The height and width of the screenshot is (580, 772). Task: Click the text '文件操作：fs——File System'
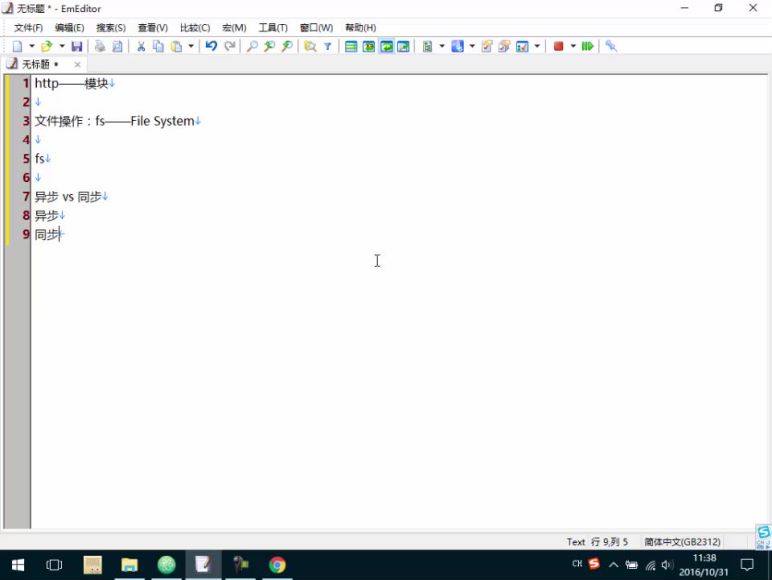(114, 121)
